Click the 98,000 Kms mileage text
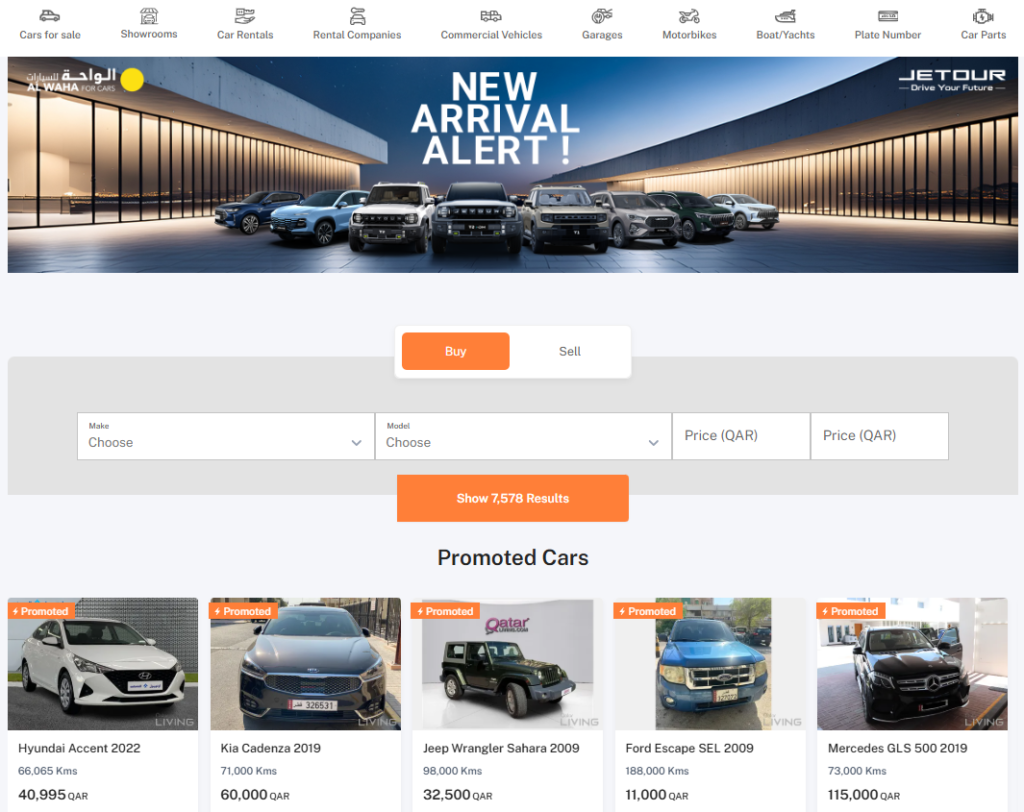The image size is (1024, 812). 453,771
